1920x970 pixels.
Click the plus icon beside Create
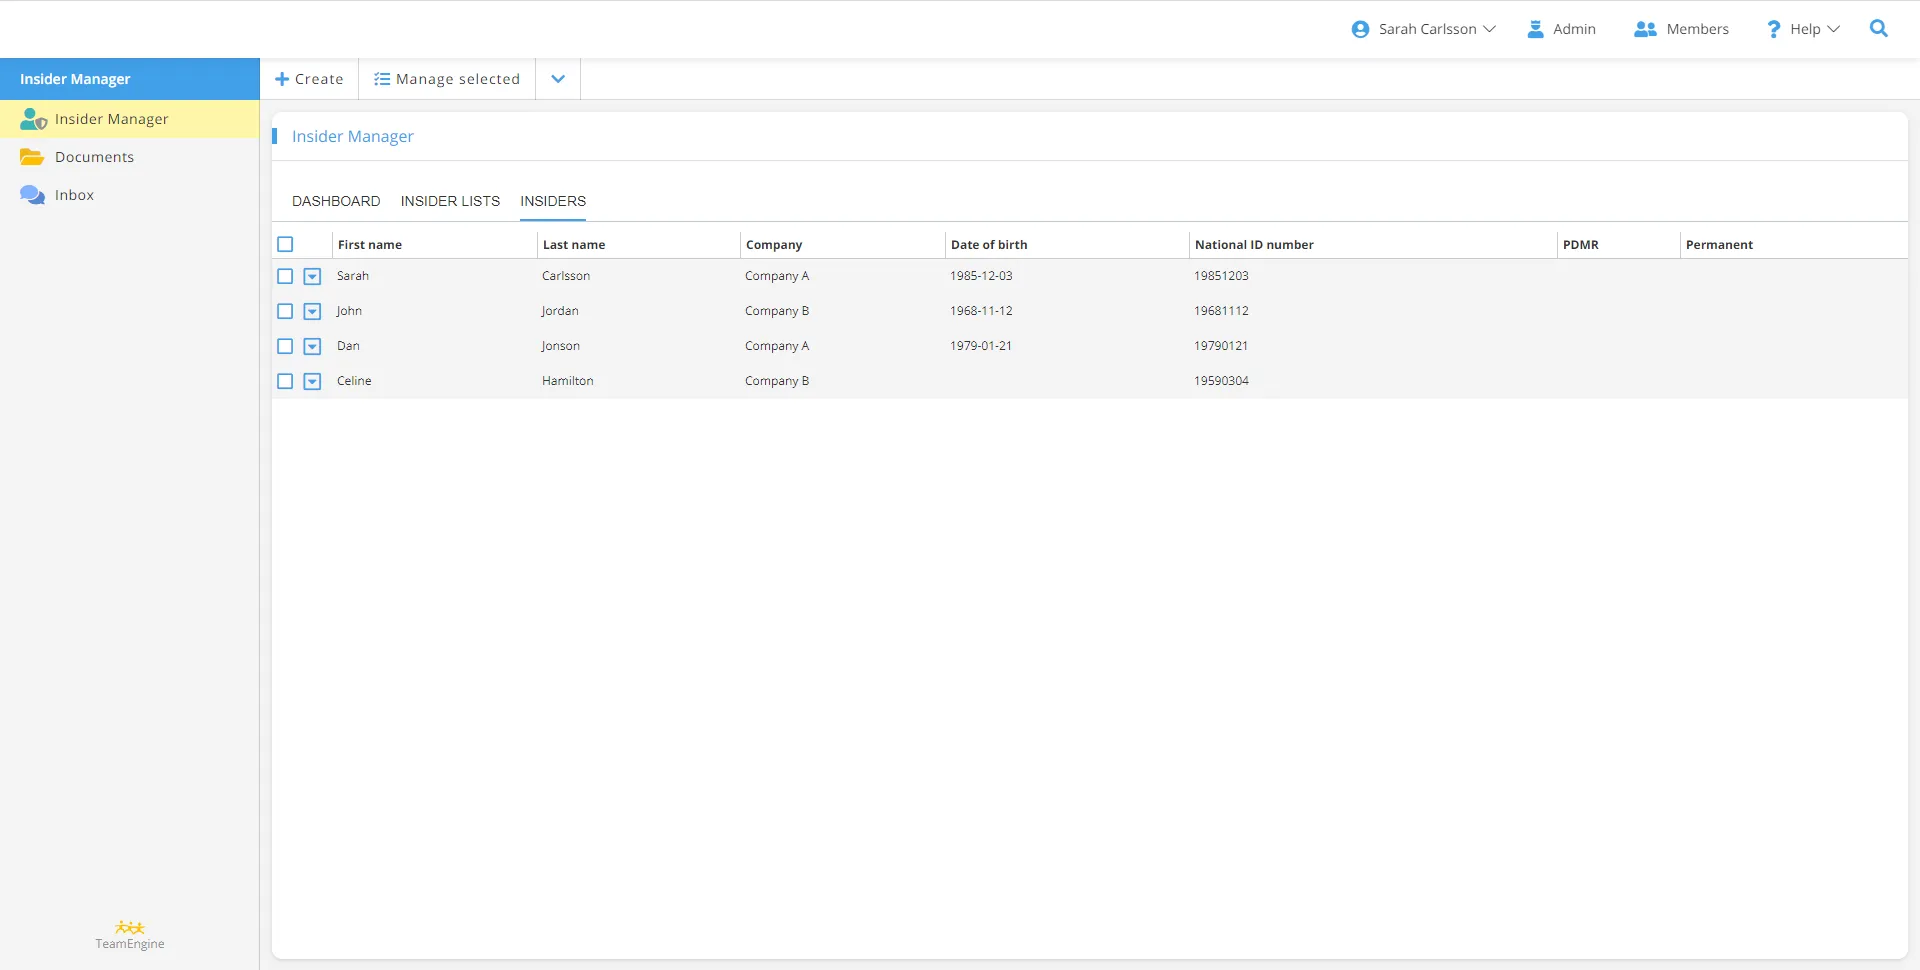pyautogui.click(x=282, y=79)
